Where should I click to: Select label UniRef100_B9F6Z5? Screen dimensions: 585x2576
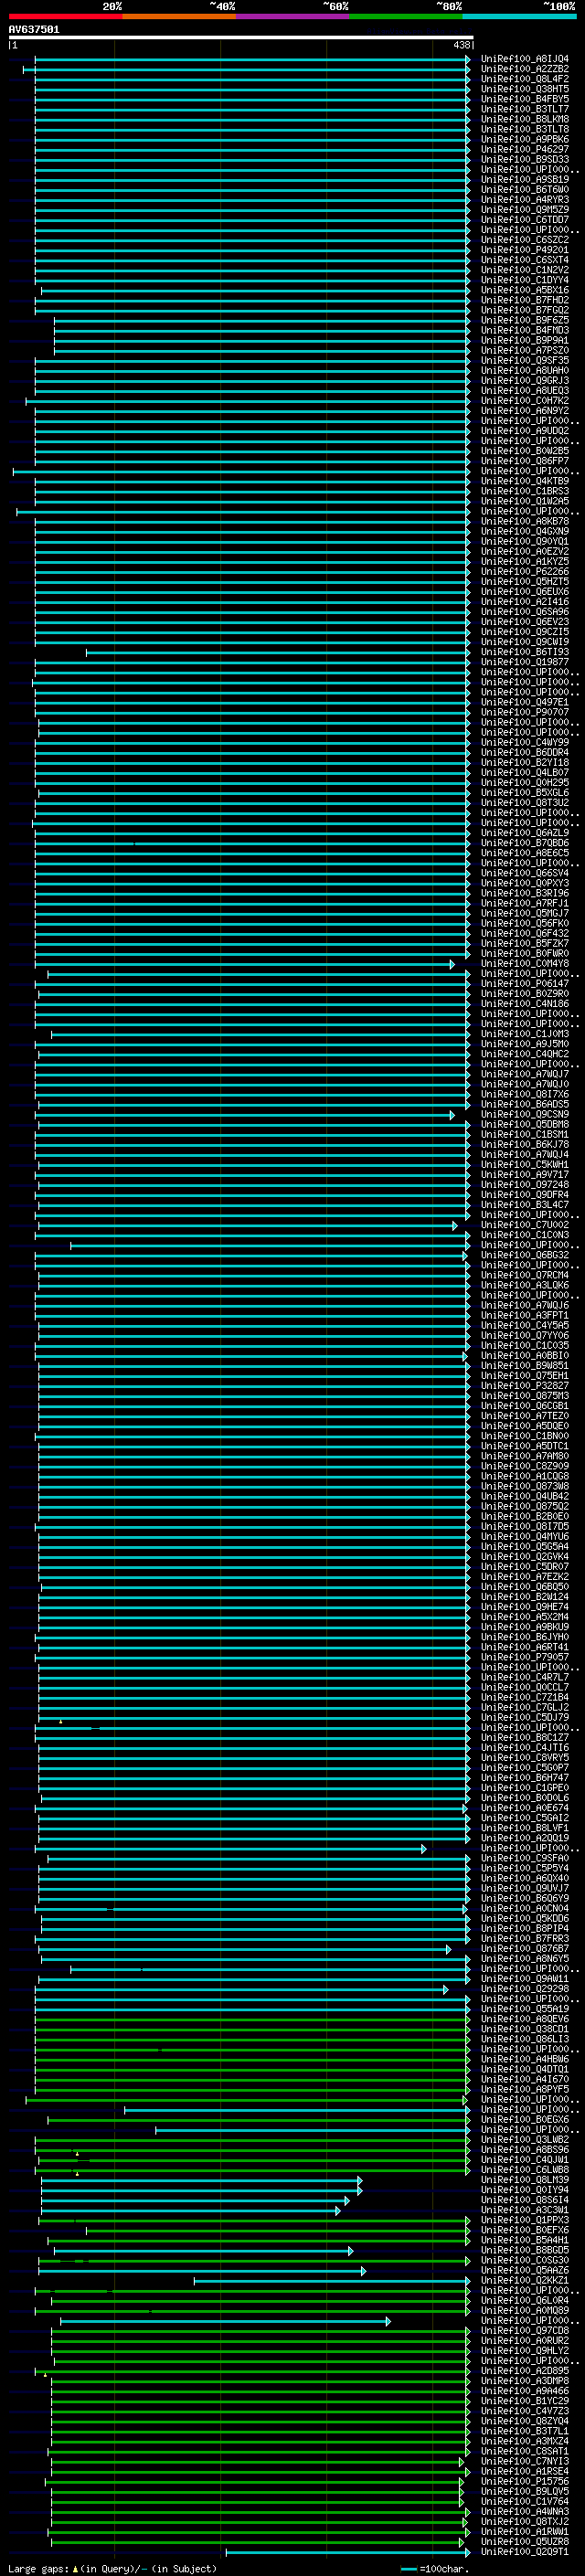coord(524,320)
